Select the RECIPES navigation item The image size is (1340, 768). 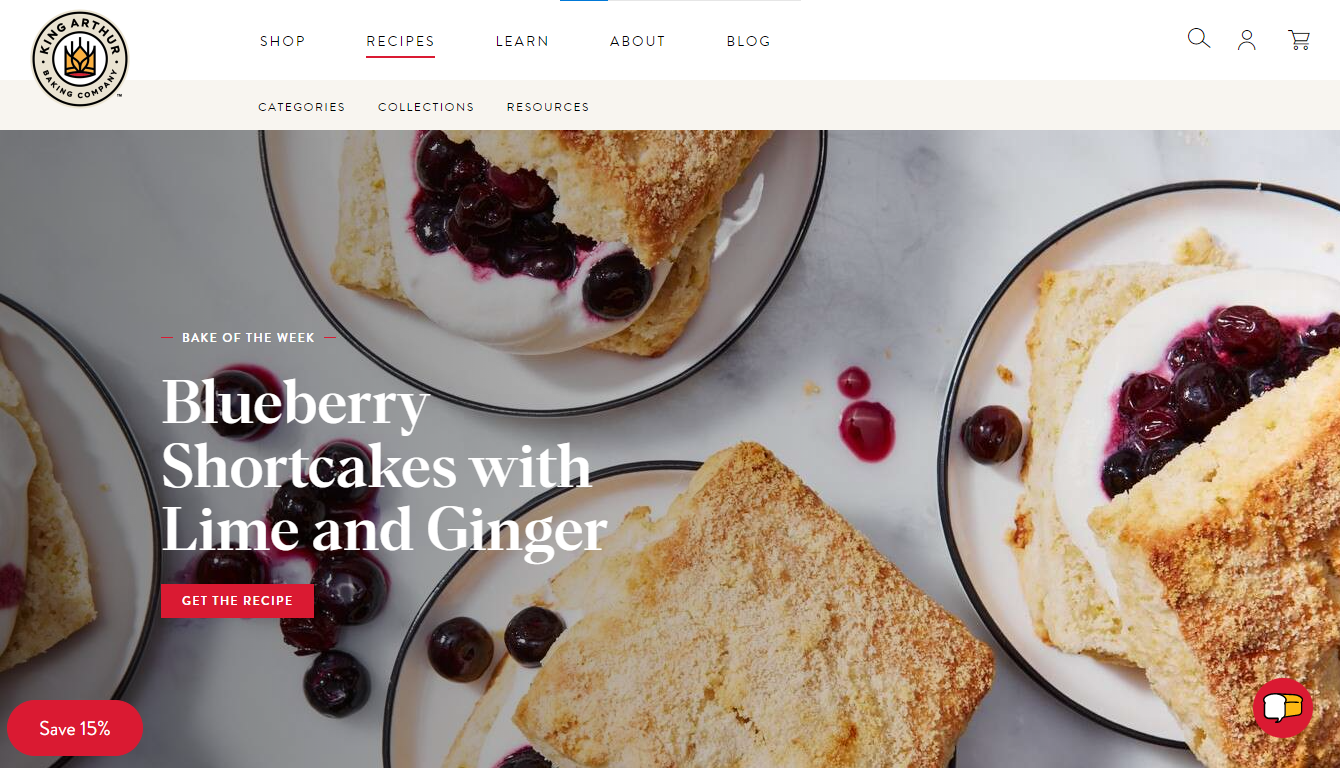click(x=400, y=41)
